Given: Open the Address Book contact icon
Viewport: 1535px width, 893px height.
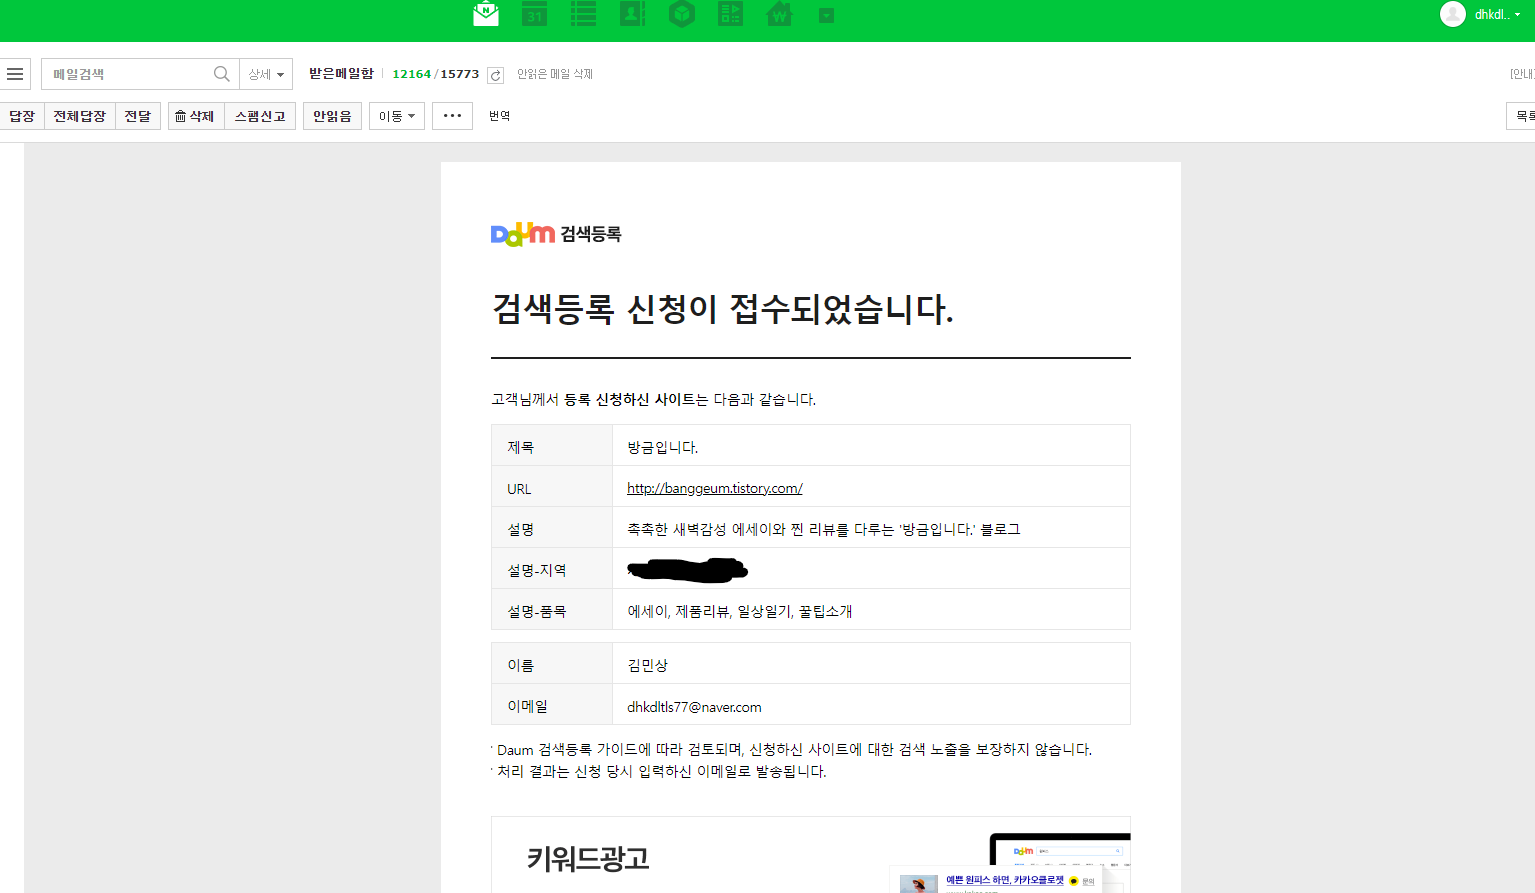Looking at the screenshot, I should 632,14.
